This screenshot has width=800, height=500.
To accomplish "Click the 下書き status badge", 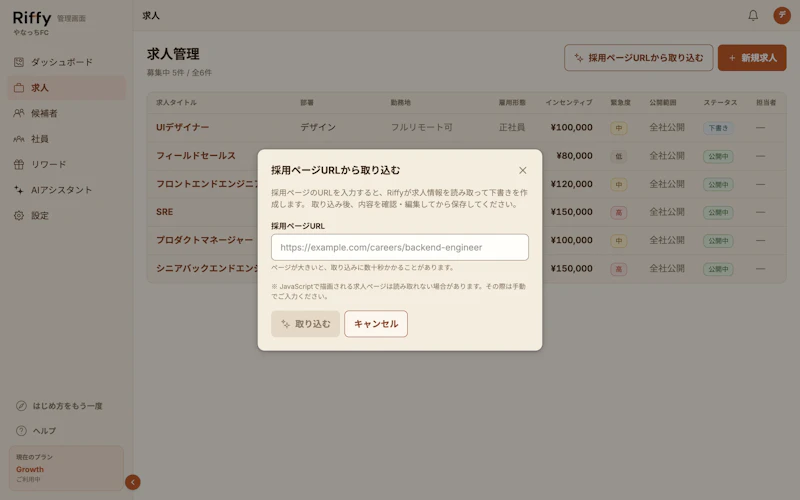I will pos(718,128).
